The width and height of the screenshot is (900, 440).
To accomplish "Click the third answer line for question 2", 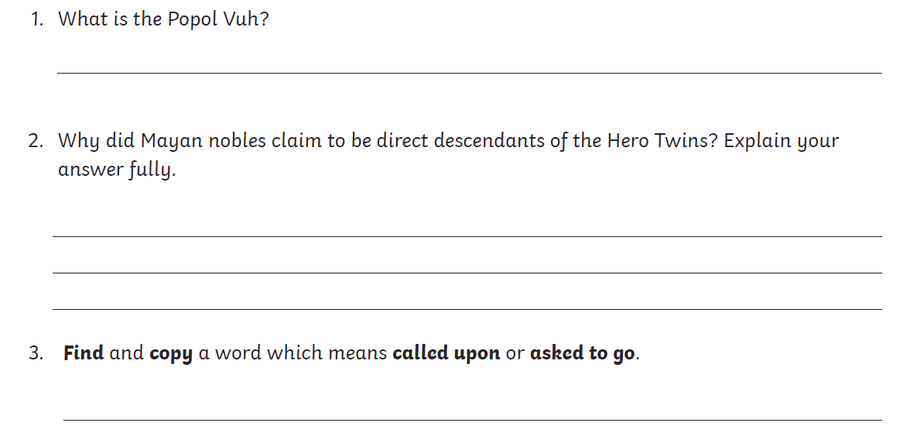I will [467, 309].
